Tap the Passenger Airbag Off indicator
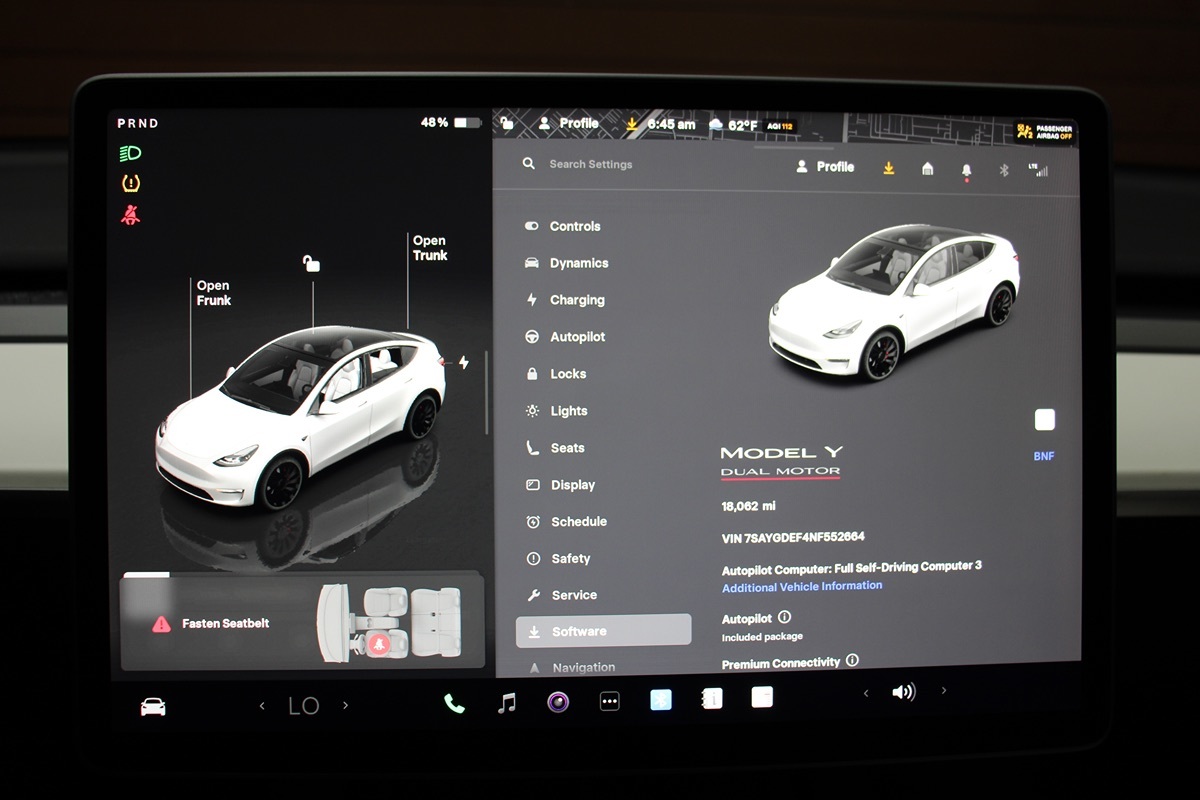The height and width of the screenshot is (800, 1200). tap(1045, 132)
